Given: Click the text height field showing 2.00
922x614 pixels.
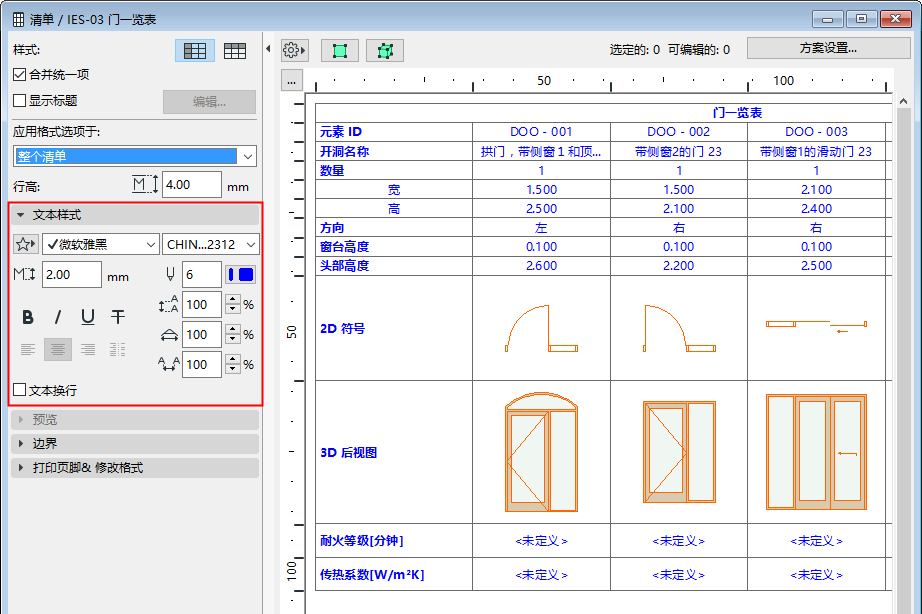Looking at the screenshot, I should 72,275.
